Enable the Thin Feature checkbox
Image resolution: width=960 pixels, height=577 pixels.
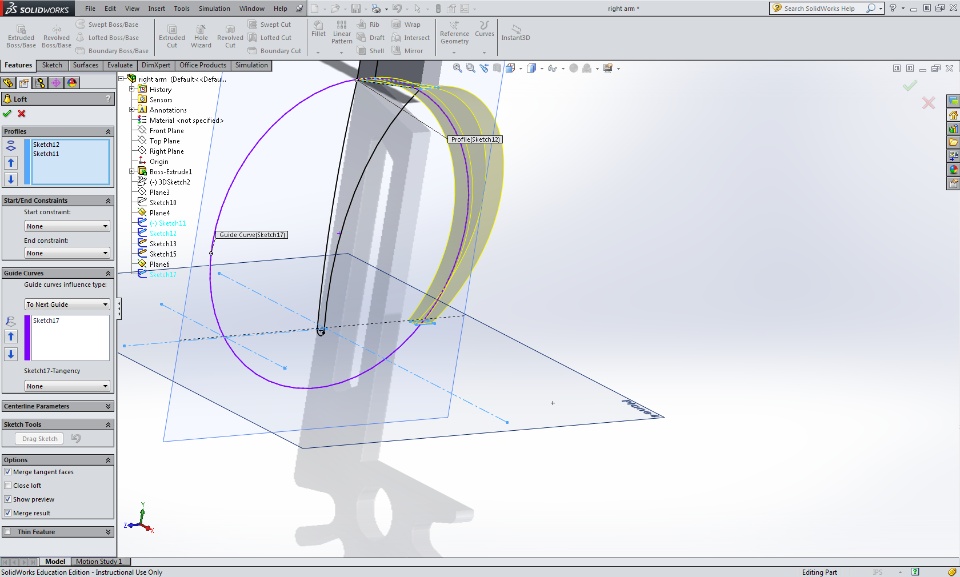(x=8, y=532)
